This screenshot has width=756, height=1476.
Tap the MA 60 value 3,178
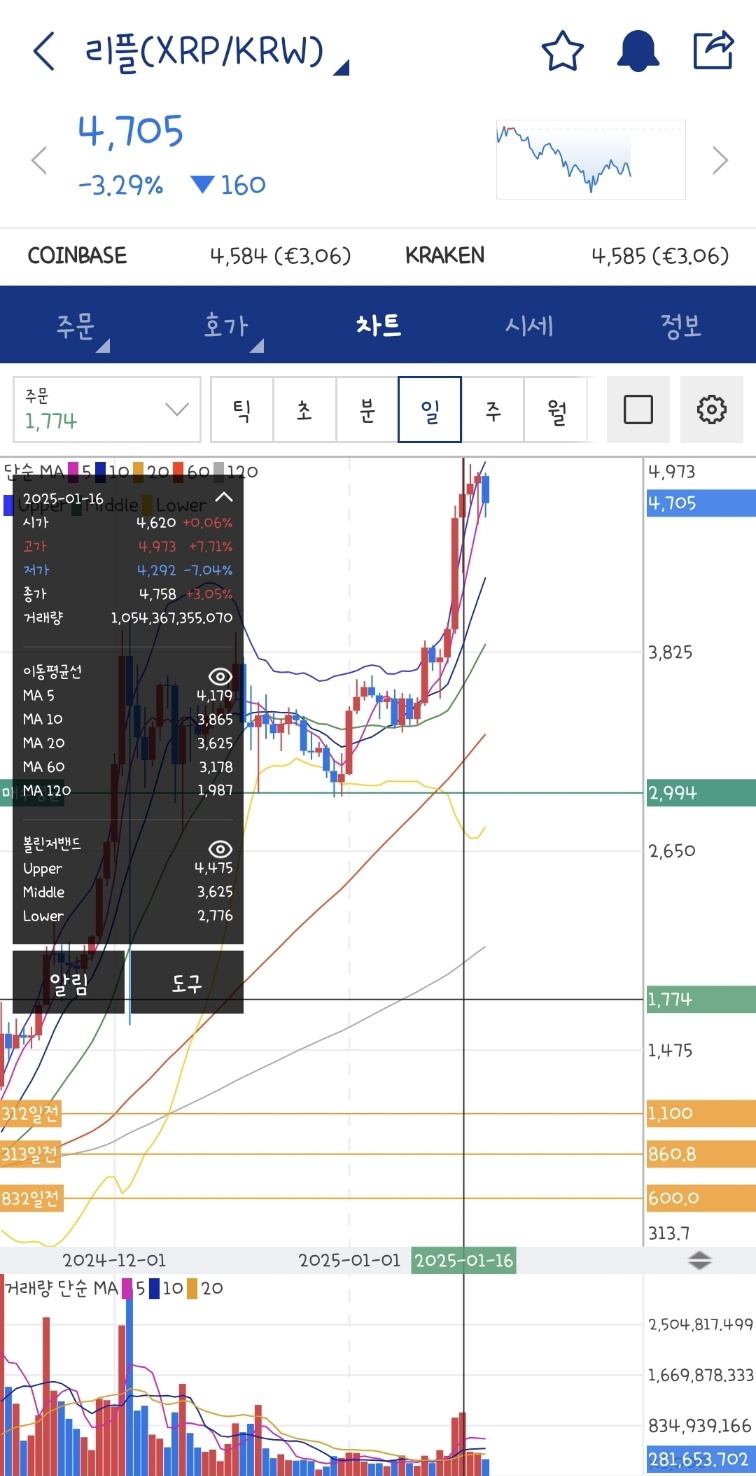click(x=214, y=767)
